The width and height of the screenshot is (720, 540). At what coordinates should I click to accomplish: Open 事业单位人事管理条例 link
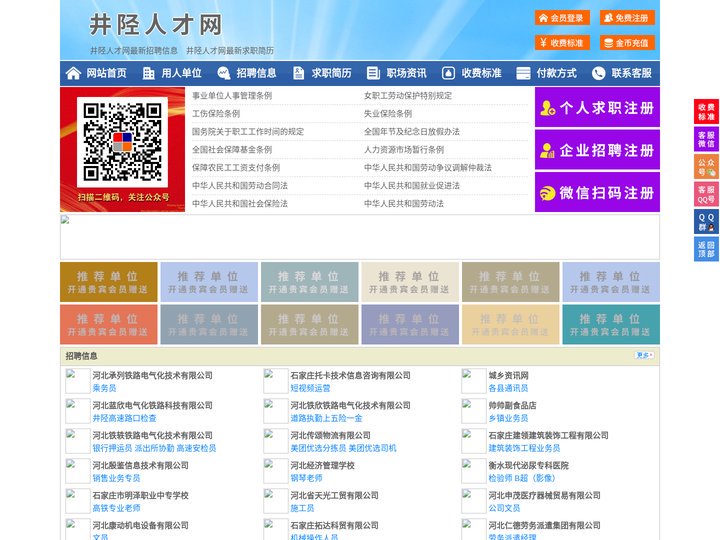click(x=232, y=96)
